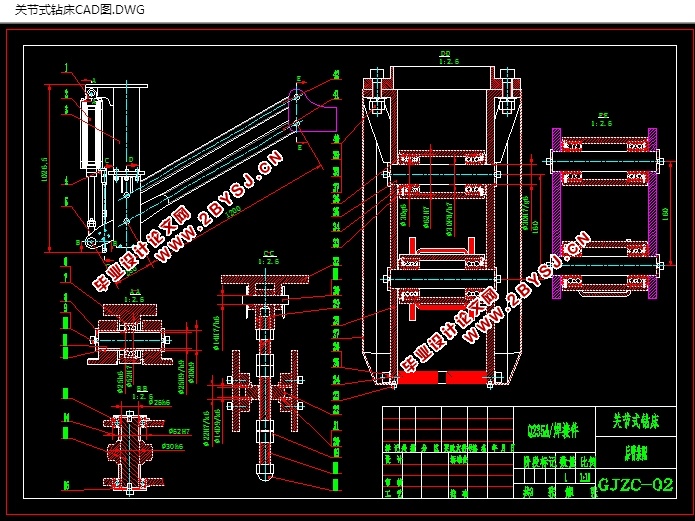Click the GJZC-02 drawing number cell
695x521 pixels.
point(634,486)
